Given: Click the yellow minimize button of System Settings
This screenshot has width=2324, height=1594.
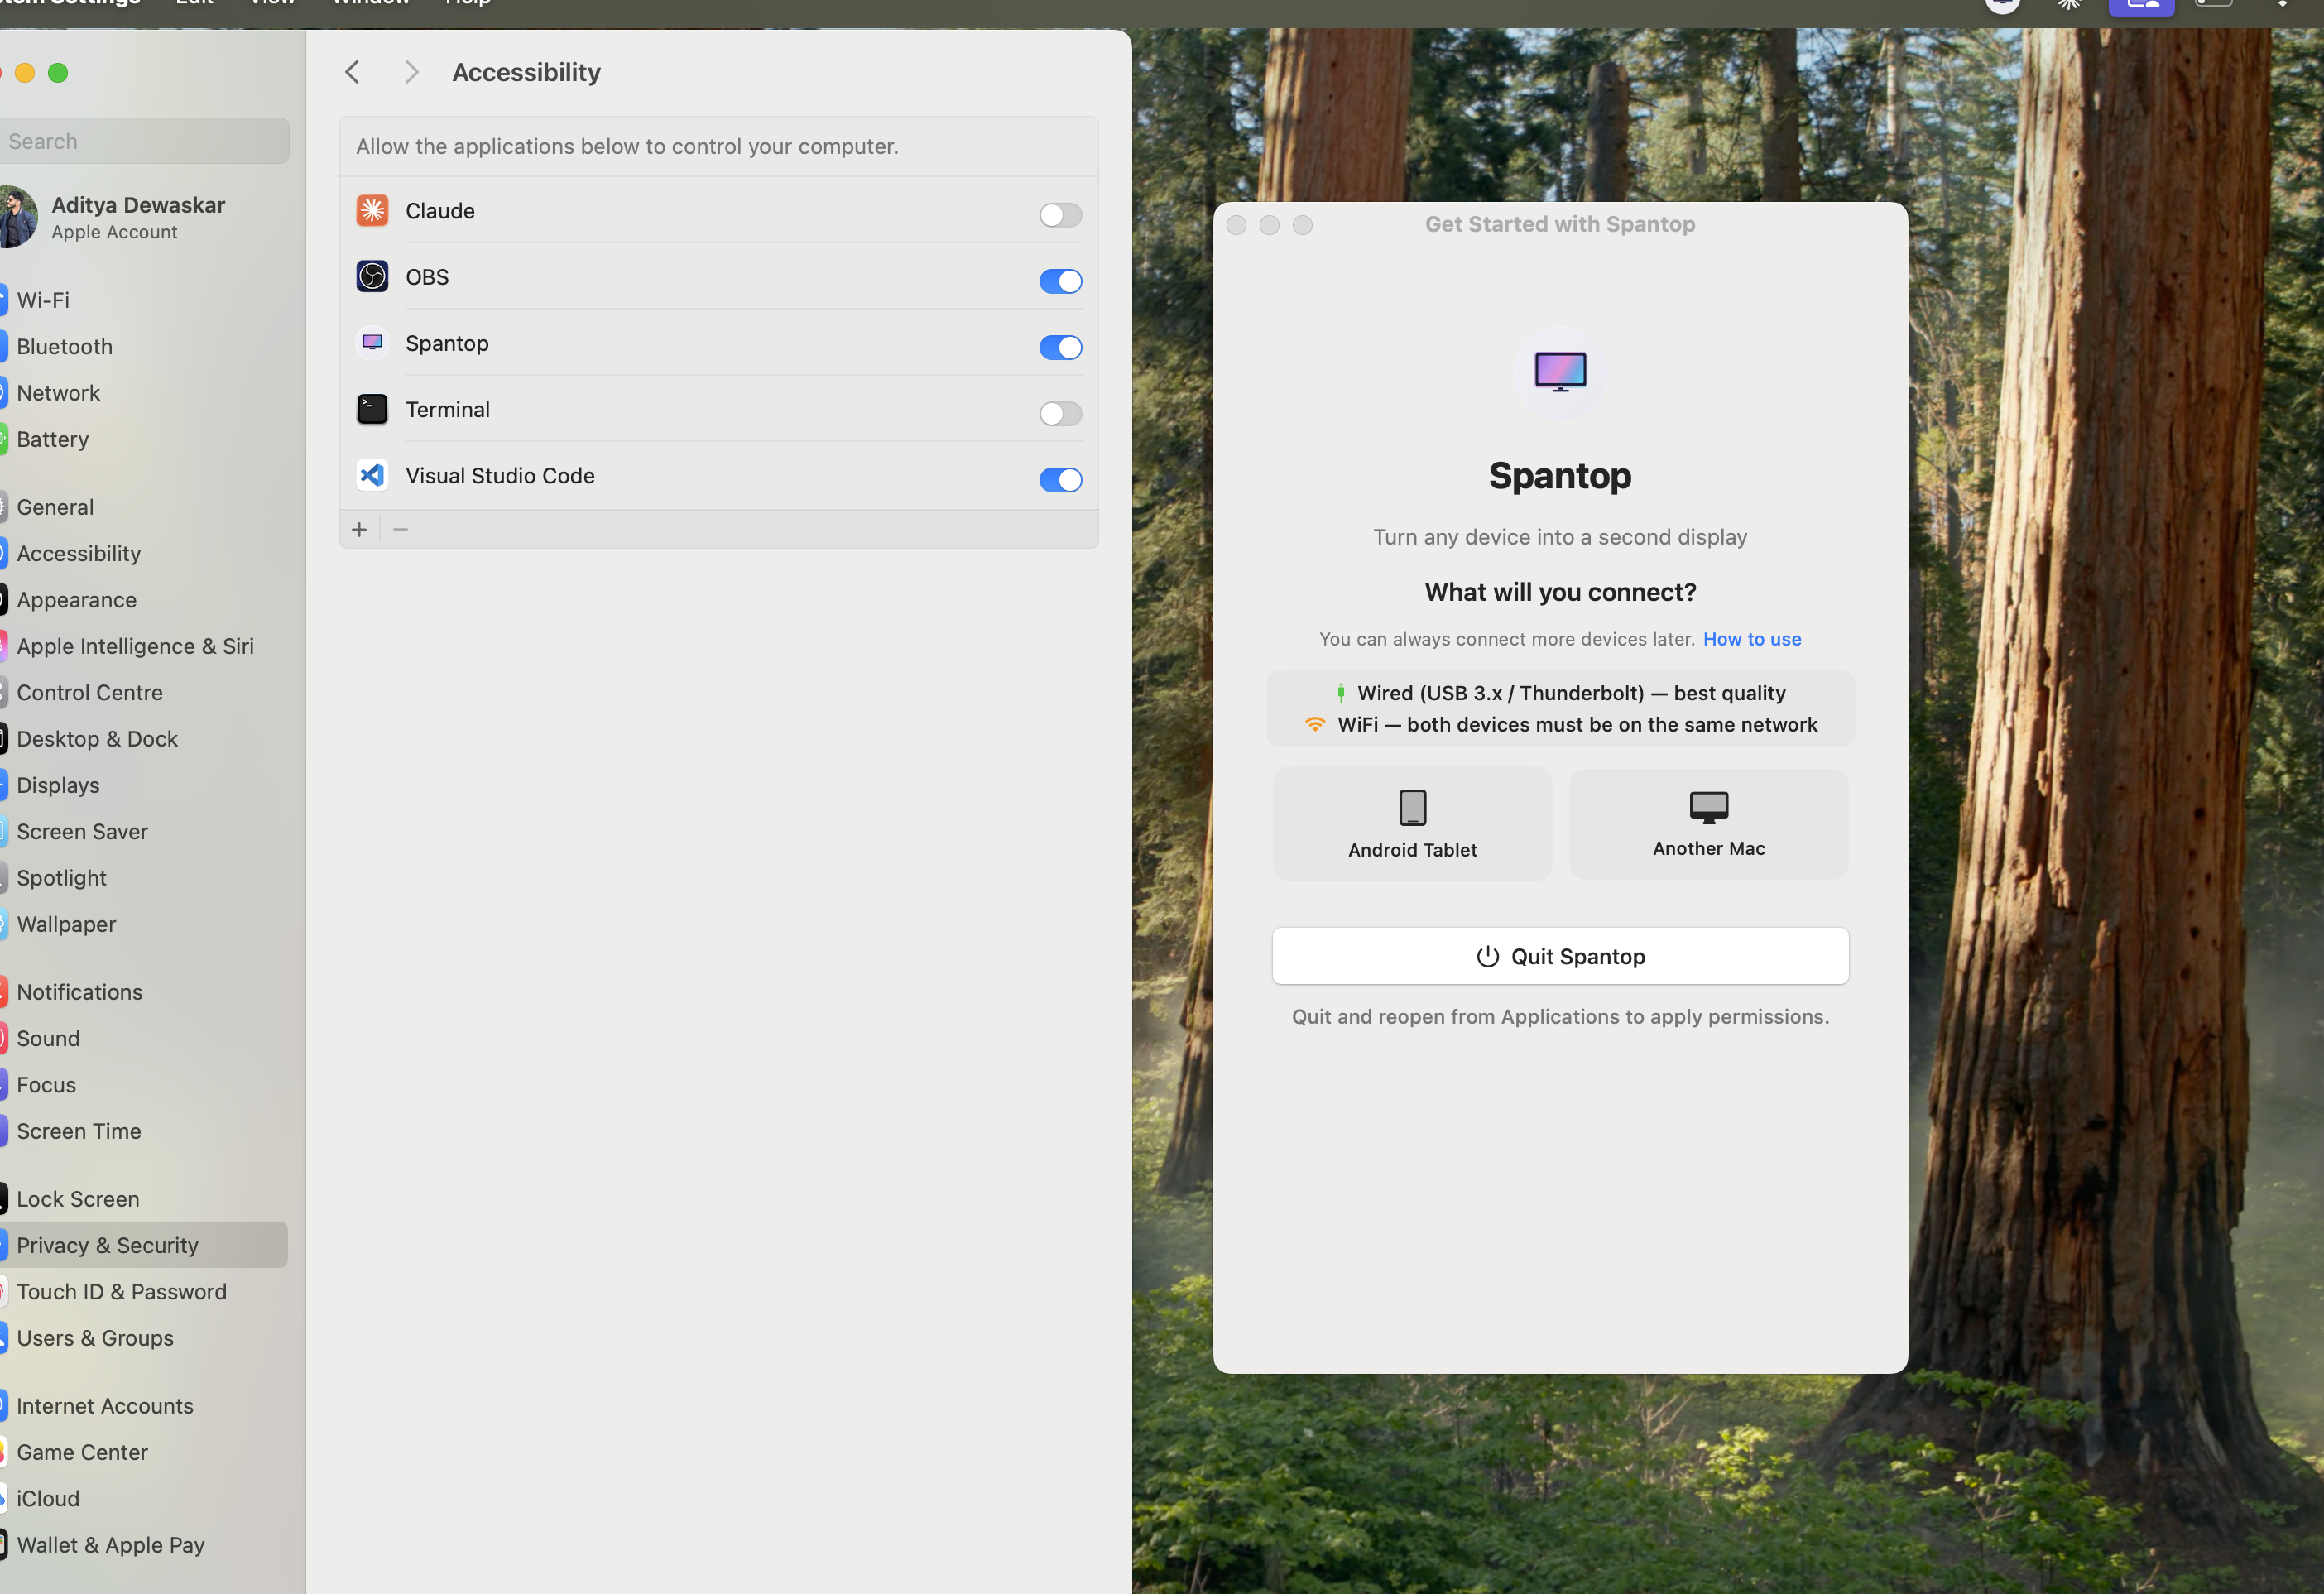Looking at the screenshot, I should [25, 73].
